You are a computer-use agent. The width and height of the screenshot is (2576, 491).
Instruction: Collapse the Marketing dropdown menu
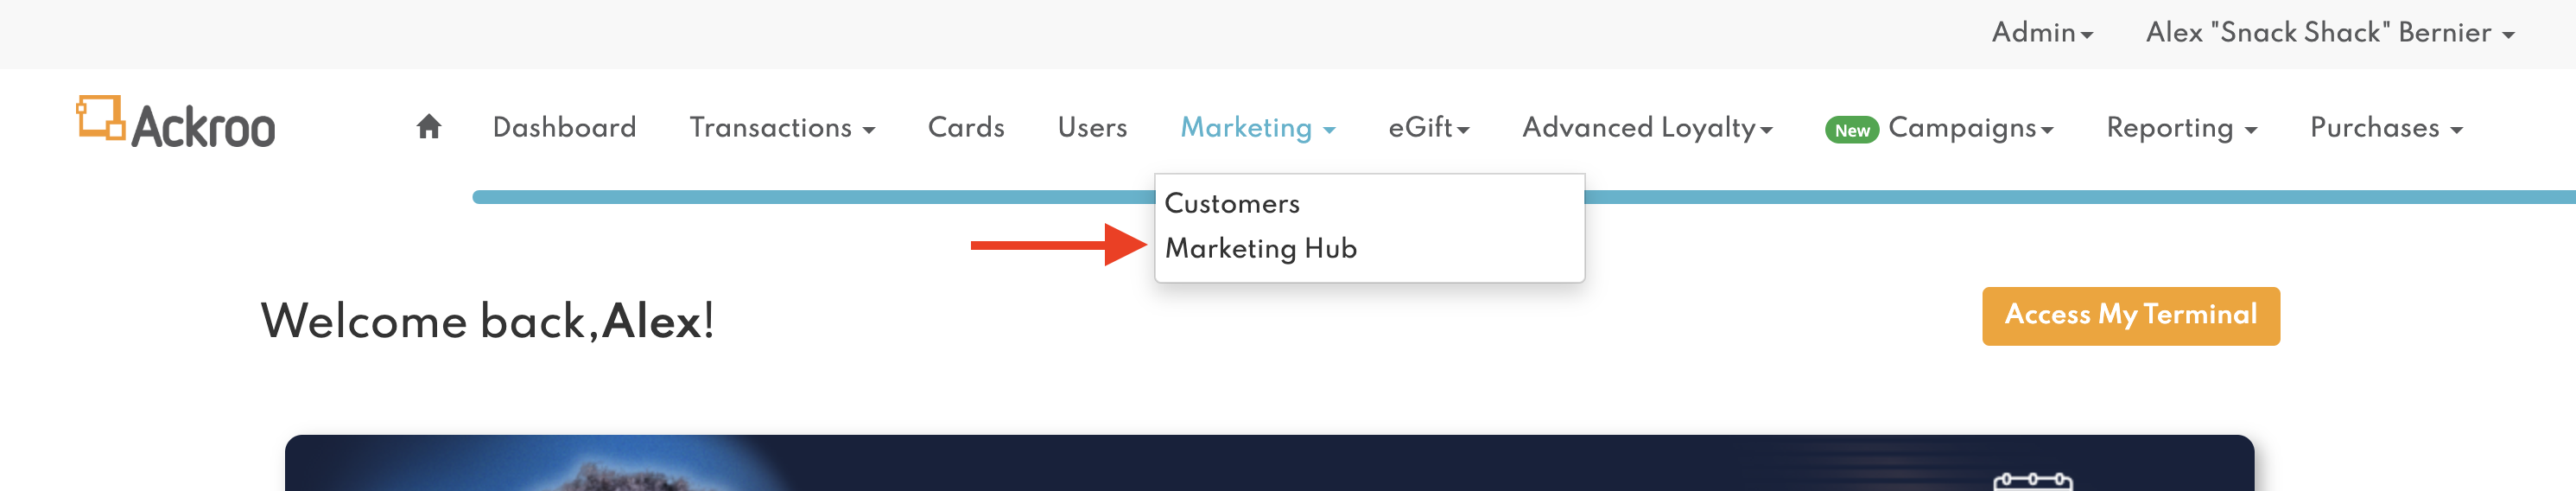tap(1257, 128)
